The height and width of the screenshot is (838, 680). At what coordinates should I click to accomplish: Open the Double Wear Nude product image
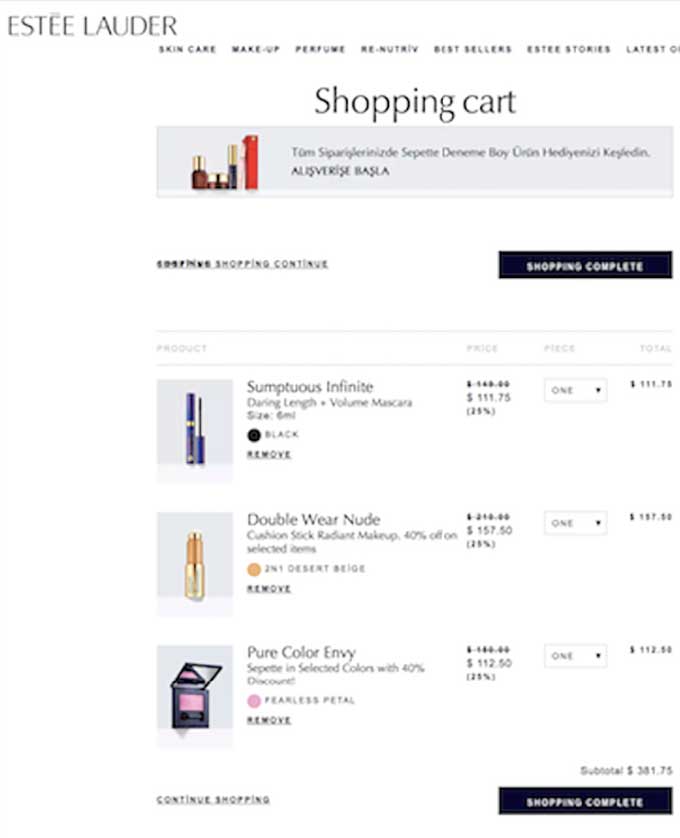195,564
